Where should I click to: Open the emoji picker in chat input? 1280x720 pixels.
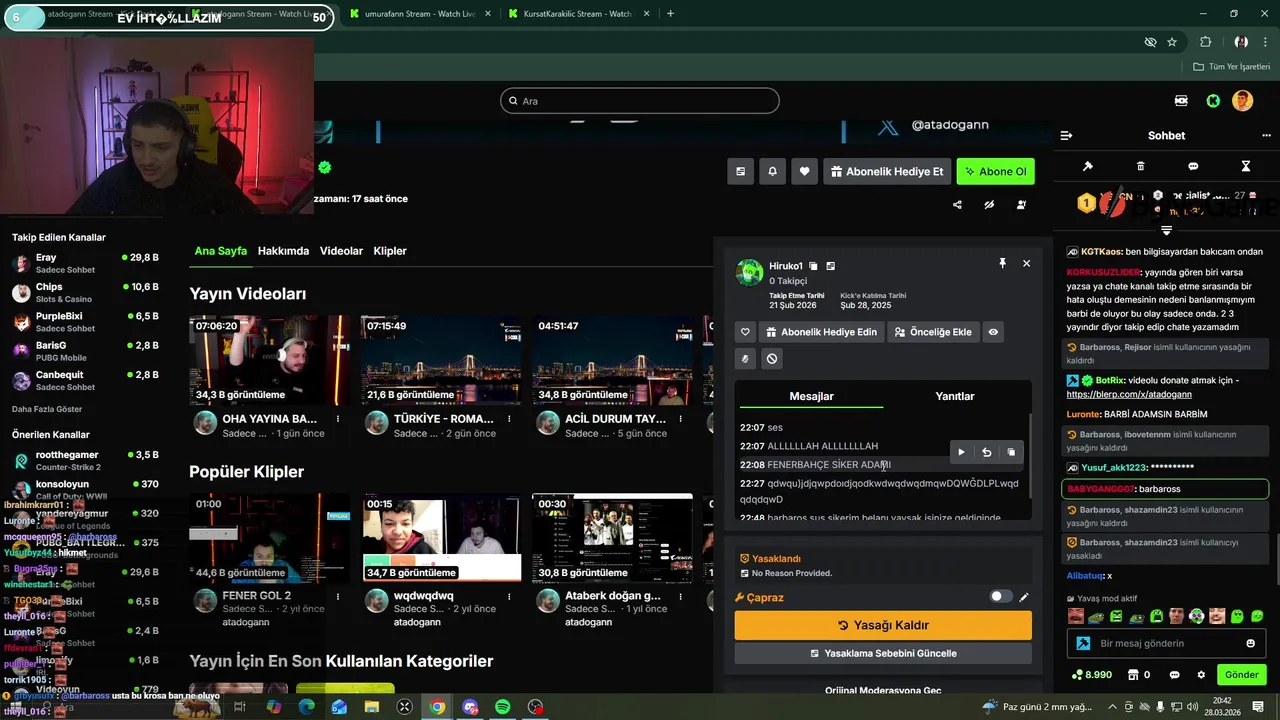pyautogui.click(x=1250, y=643)
